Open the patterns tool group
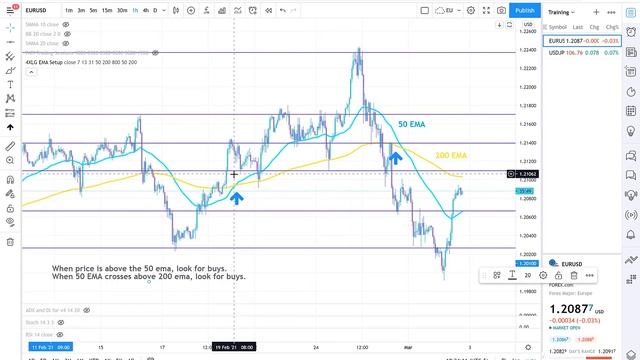The height and width of the screenshot is (360, 640). coord(10,98)
